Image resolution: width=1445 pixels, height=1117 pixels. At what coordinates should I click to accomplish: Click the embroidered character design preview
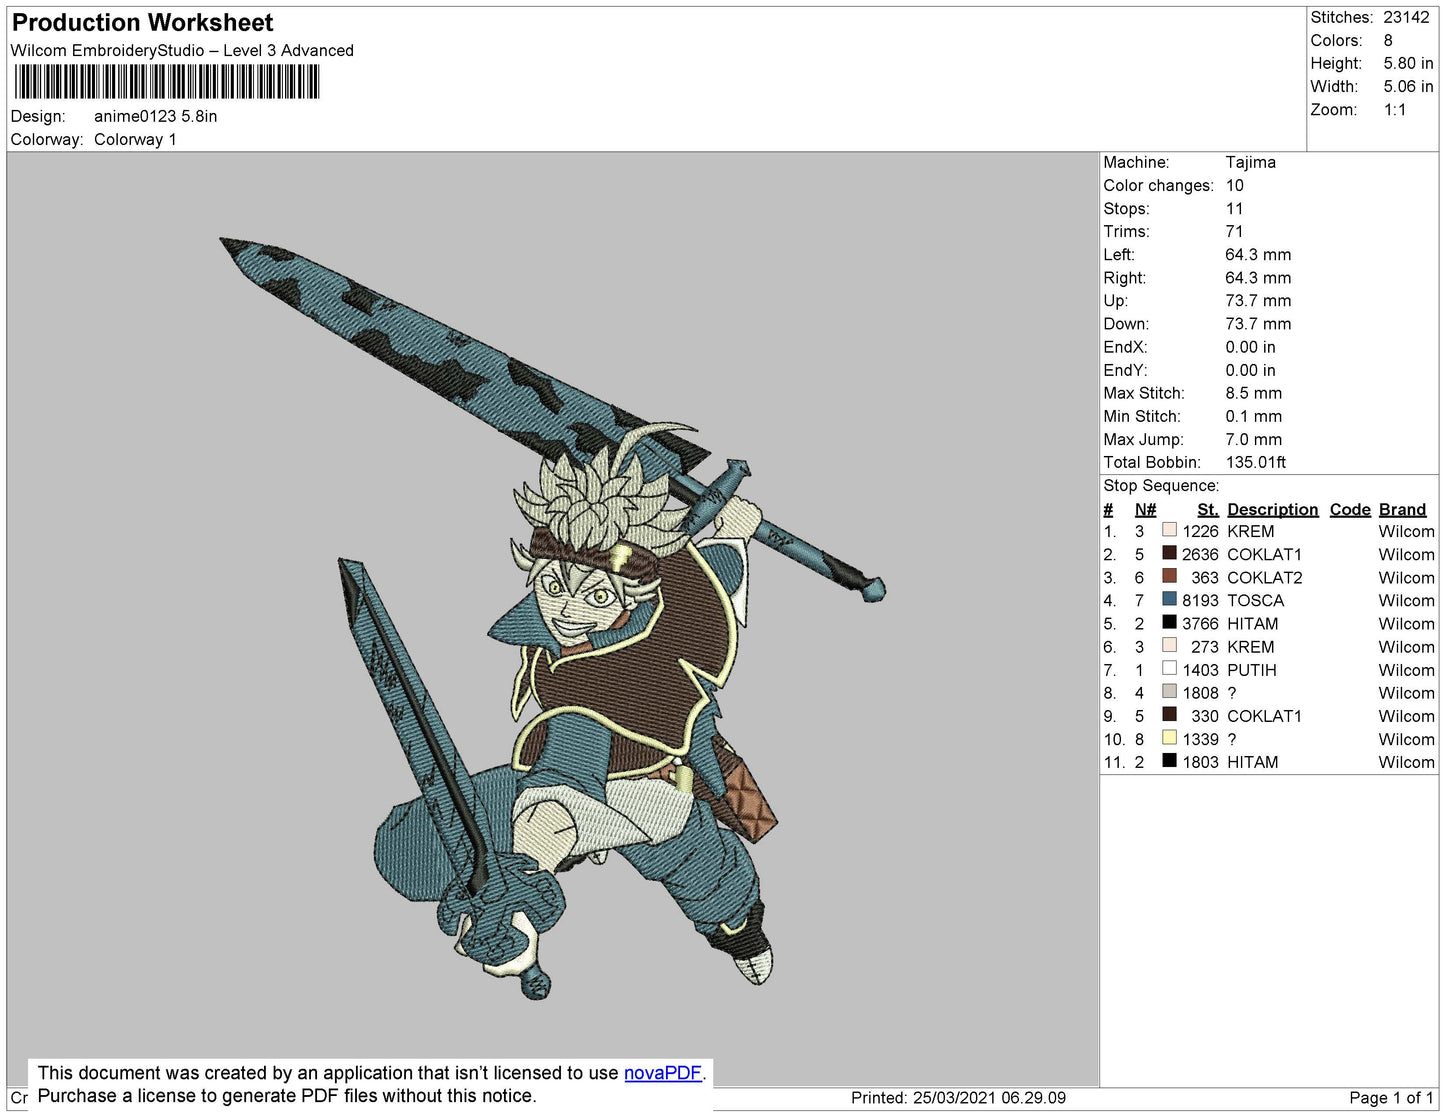pyautogui.click(x=553, y=618)
